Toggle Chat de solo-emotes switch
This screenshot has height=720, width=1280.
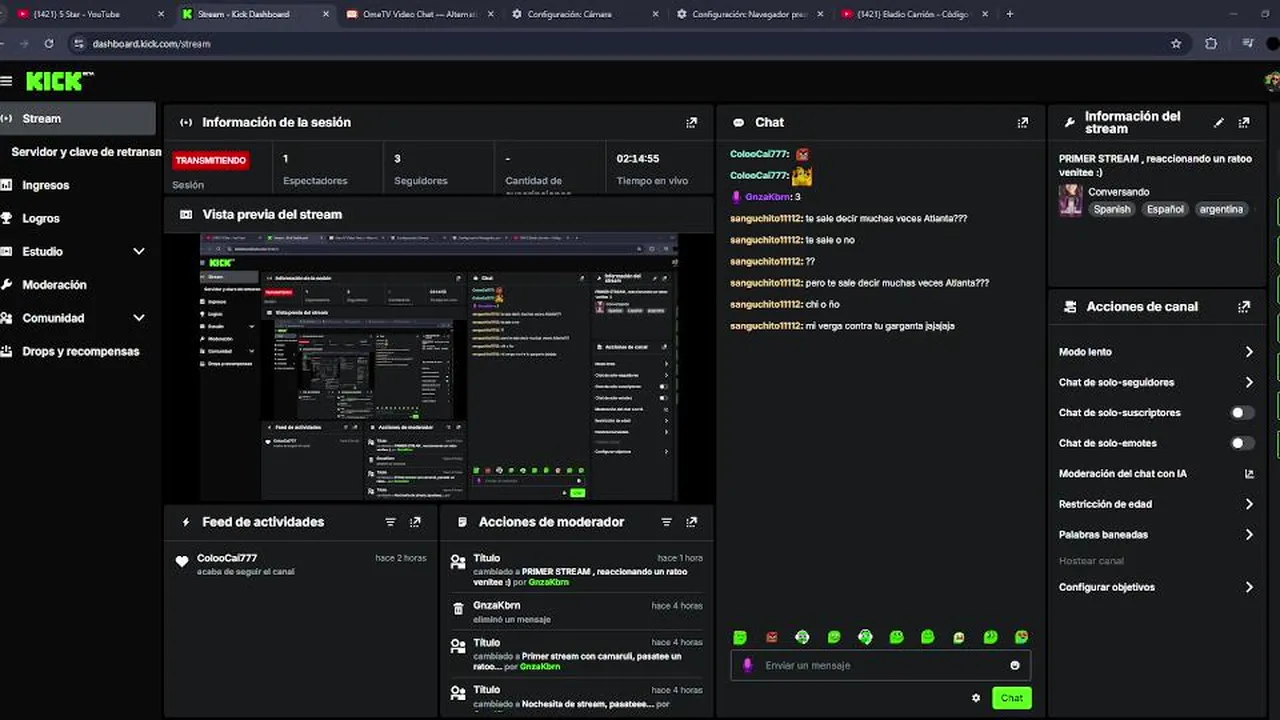pyautogui.click(x=1241, y=443)
